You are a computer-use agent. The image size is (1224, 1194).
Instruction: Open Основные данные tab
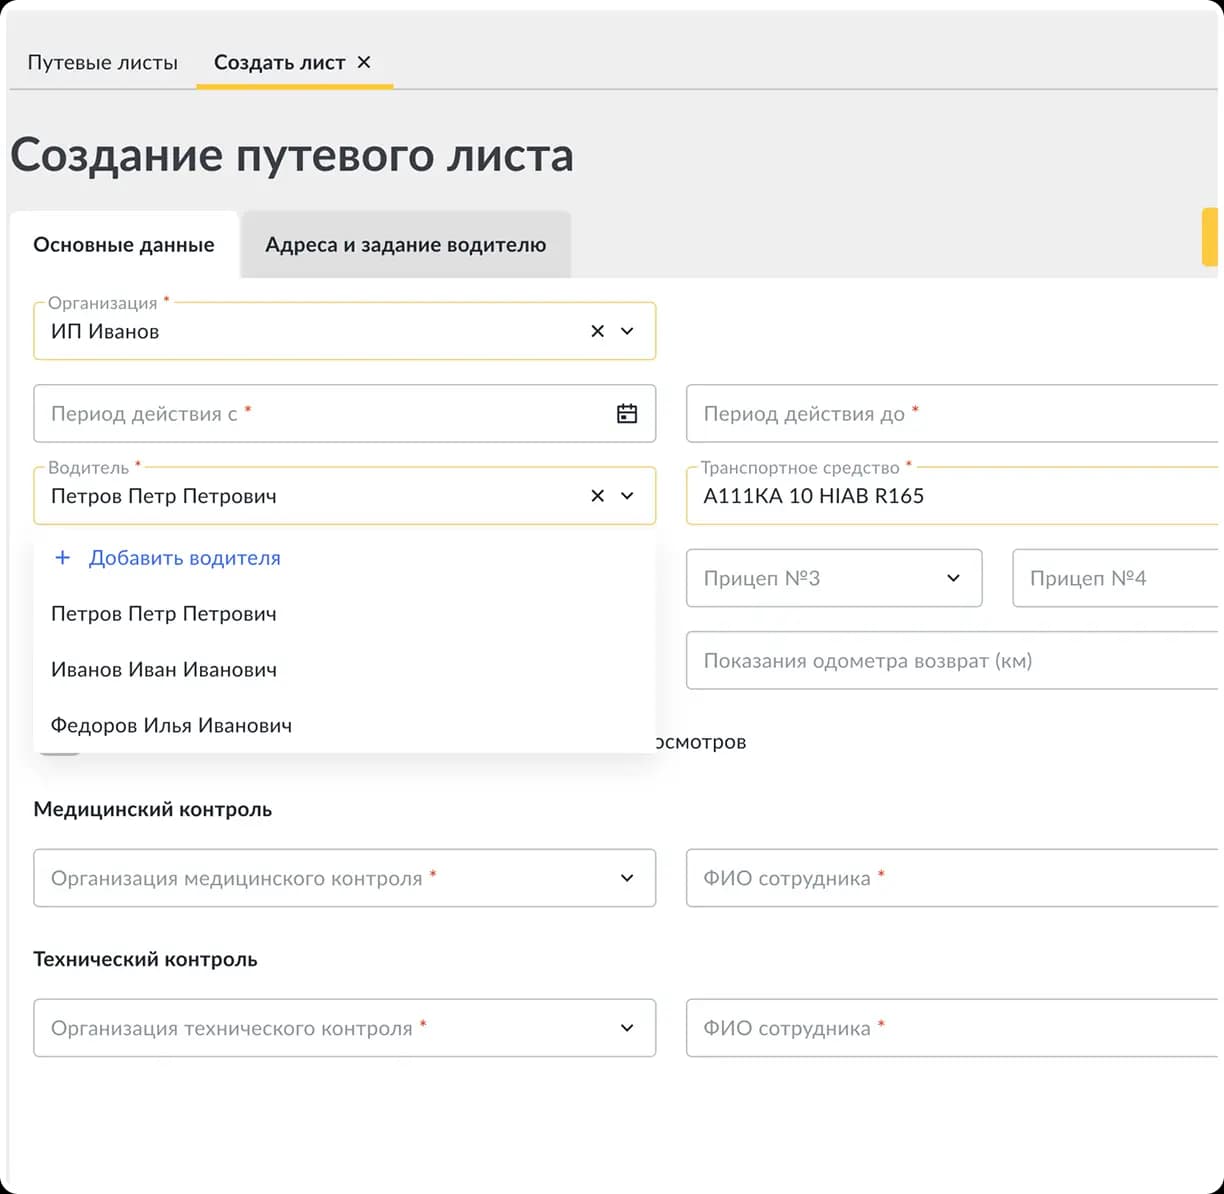[x=124, y=245]
